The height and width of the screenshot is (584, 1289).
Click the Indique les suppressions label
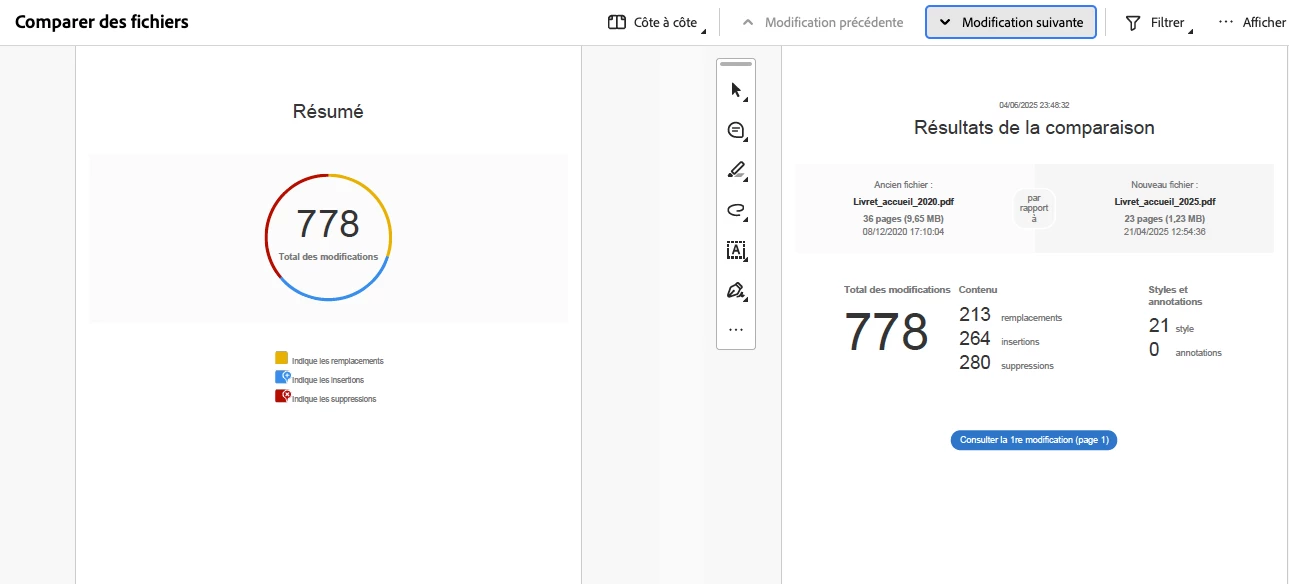[334, 399]
